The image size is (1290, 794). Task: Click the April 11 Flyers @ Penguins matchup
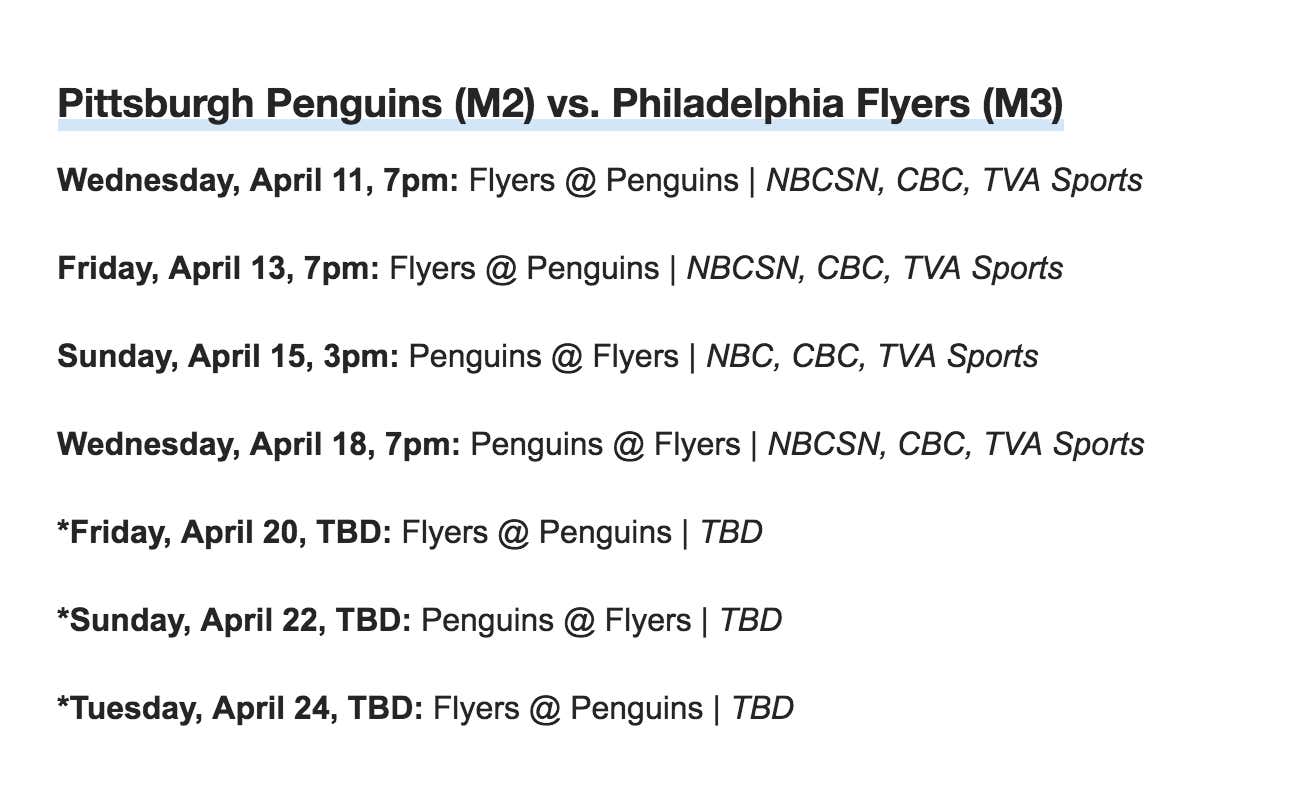[604, 181]
